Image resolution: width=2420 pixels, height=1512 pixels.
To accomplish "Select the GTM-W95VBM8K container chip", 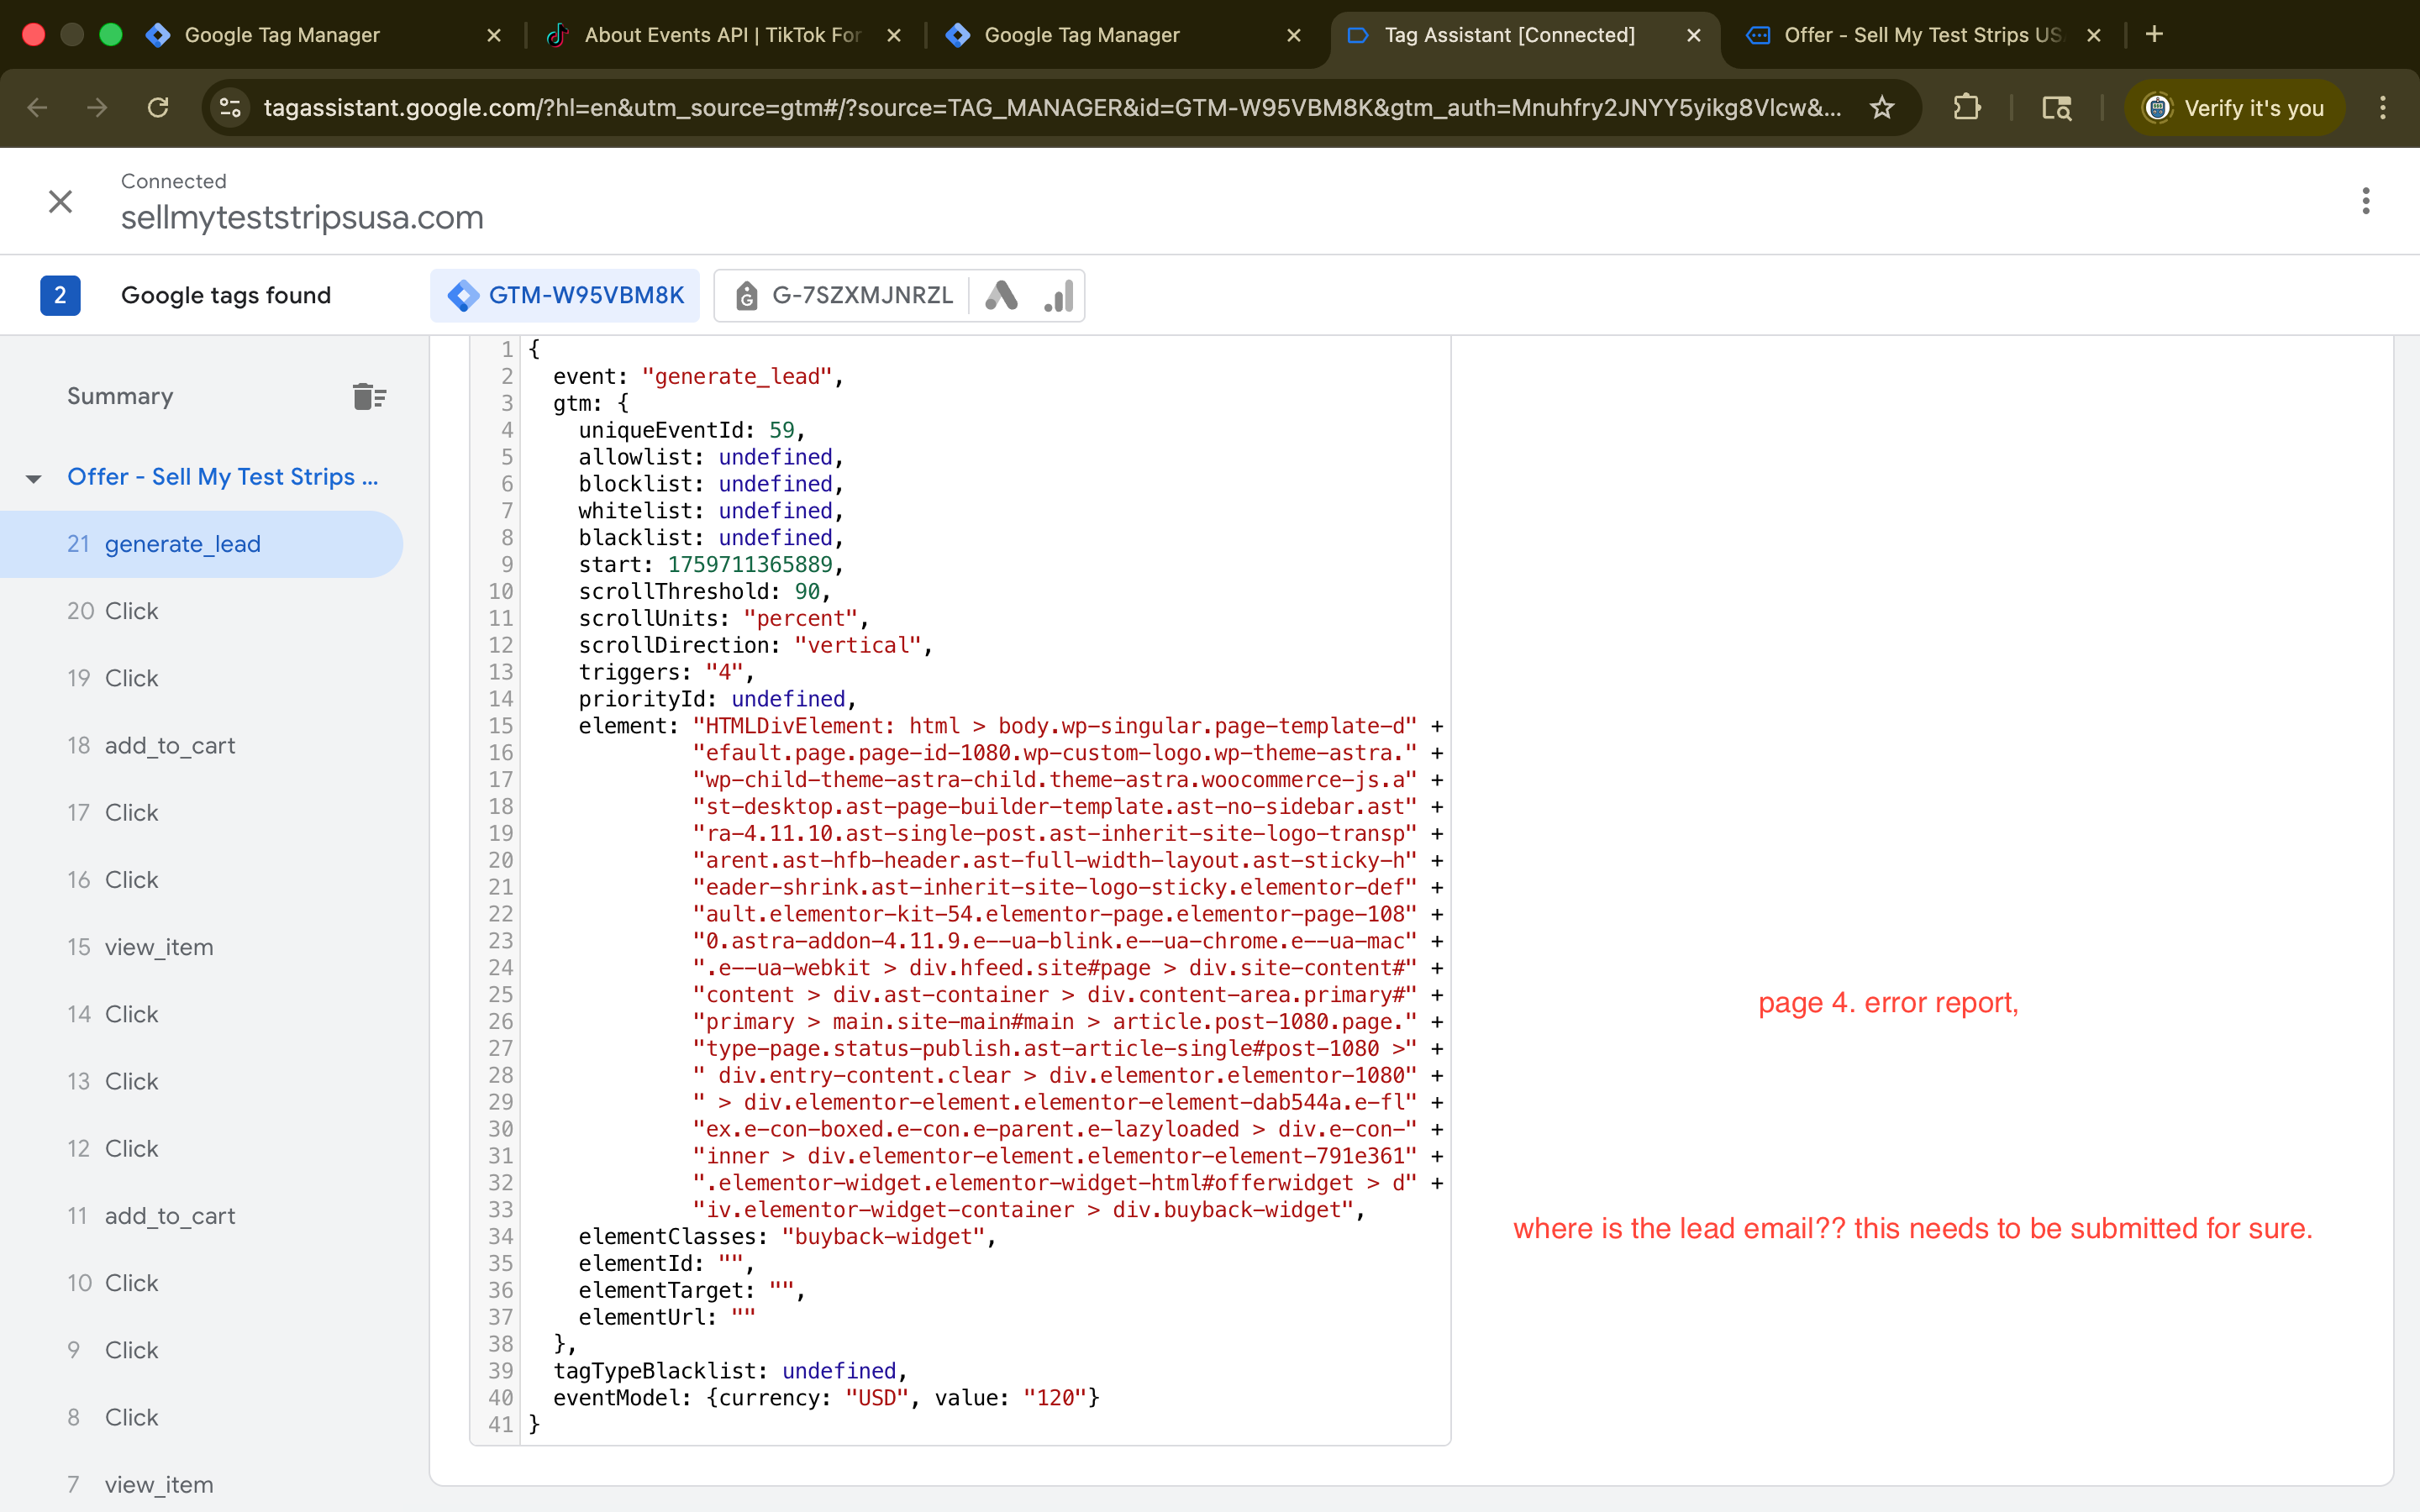I will coord(565,296).
